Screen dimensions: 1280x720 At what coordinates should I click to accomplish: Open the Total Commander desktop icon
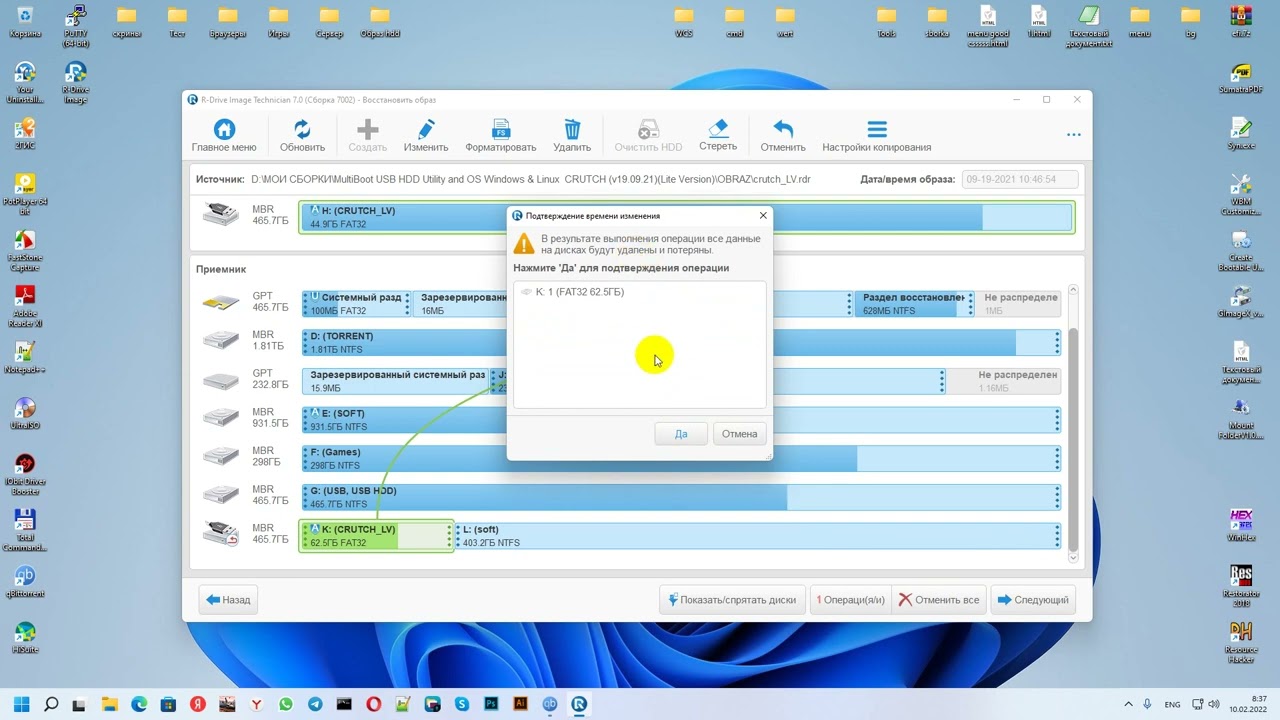coord(25,531)
